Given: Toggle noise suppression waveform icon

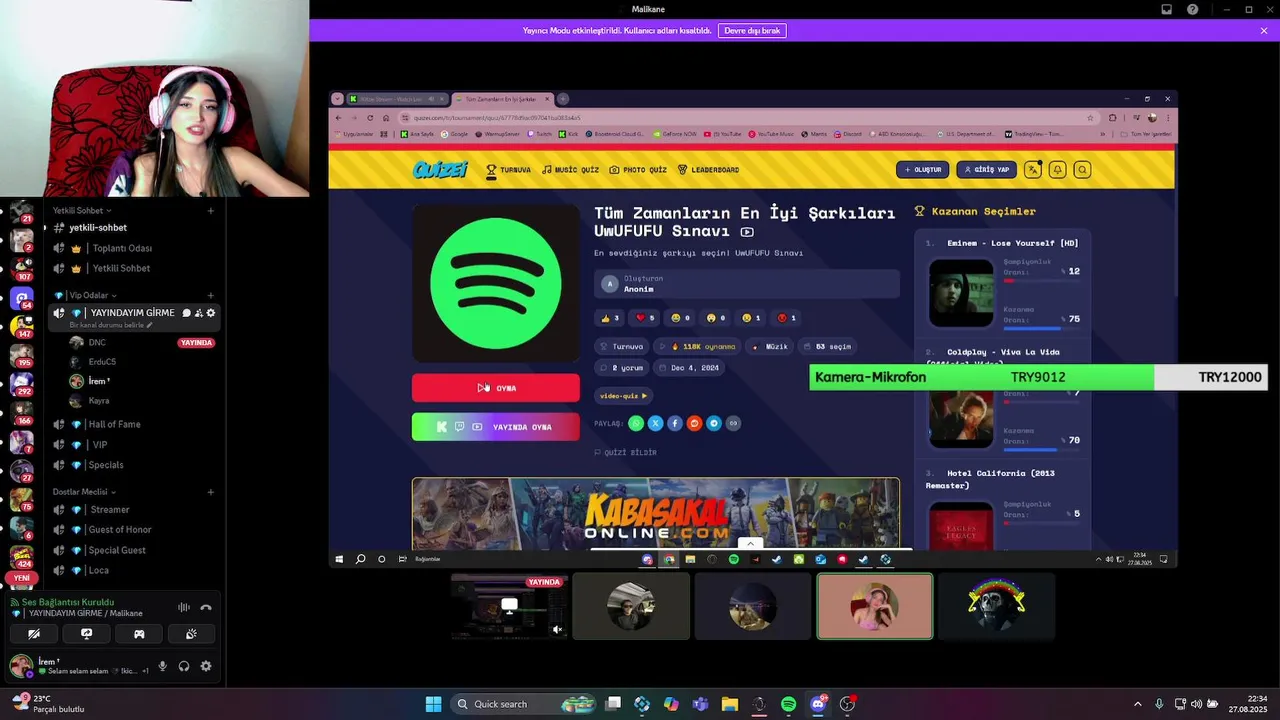Looking at the screenshot, I should [184, 607].
